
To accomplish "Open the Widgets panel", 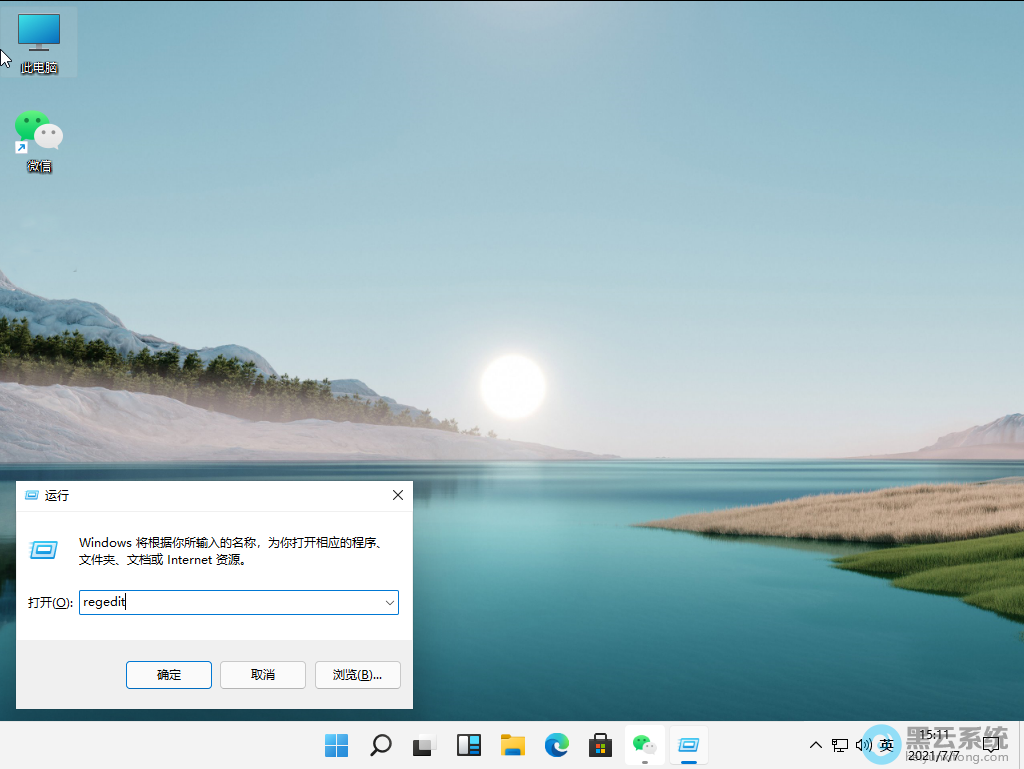I will (469, 745).
